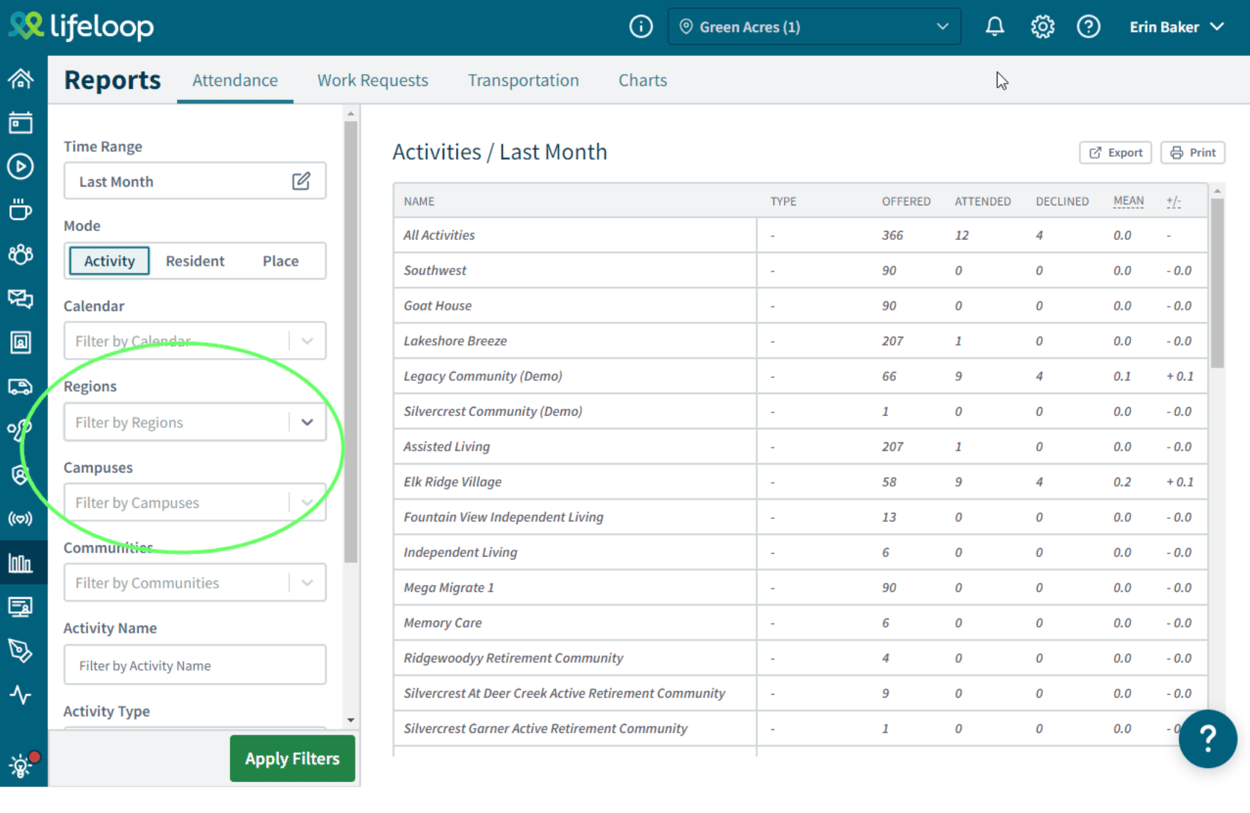Expand the Filter by Regions dropdown
This screenshot has height=813, width=1250.
[307, 423]
